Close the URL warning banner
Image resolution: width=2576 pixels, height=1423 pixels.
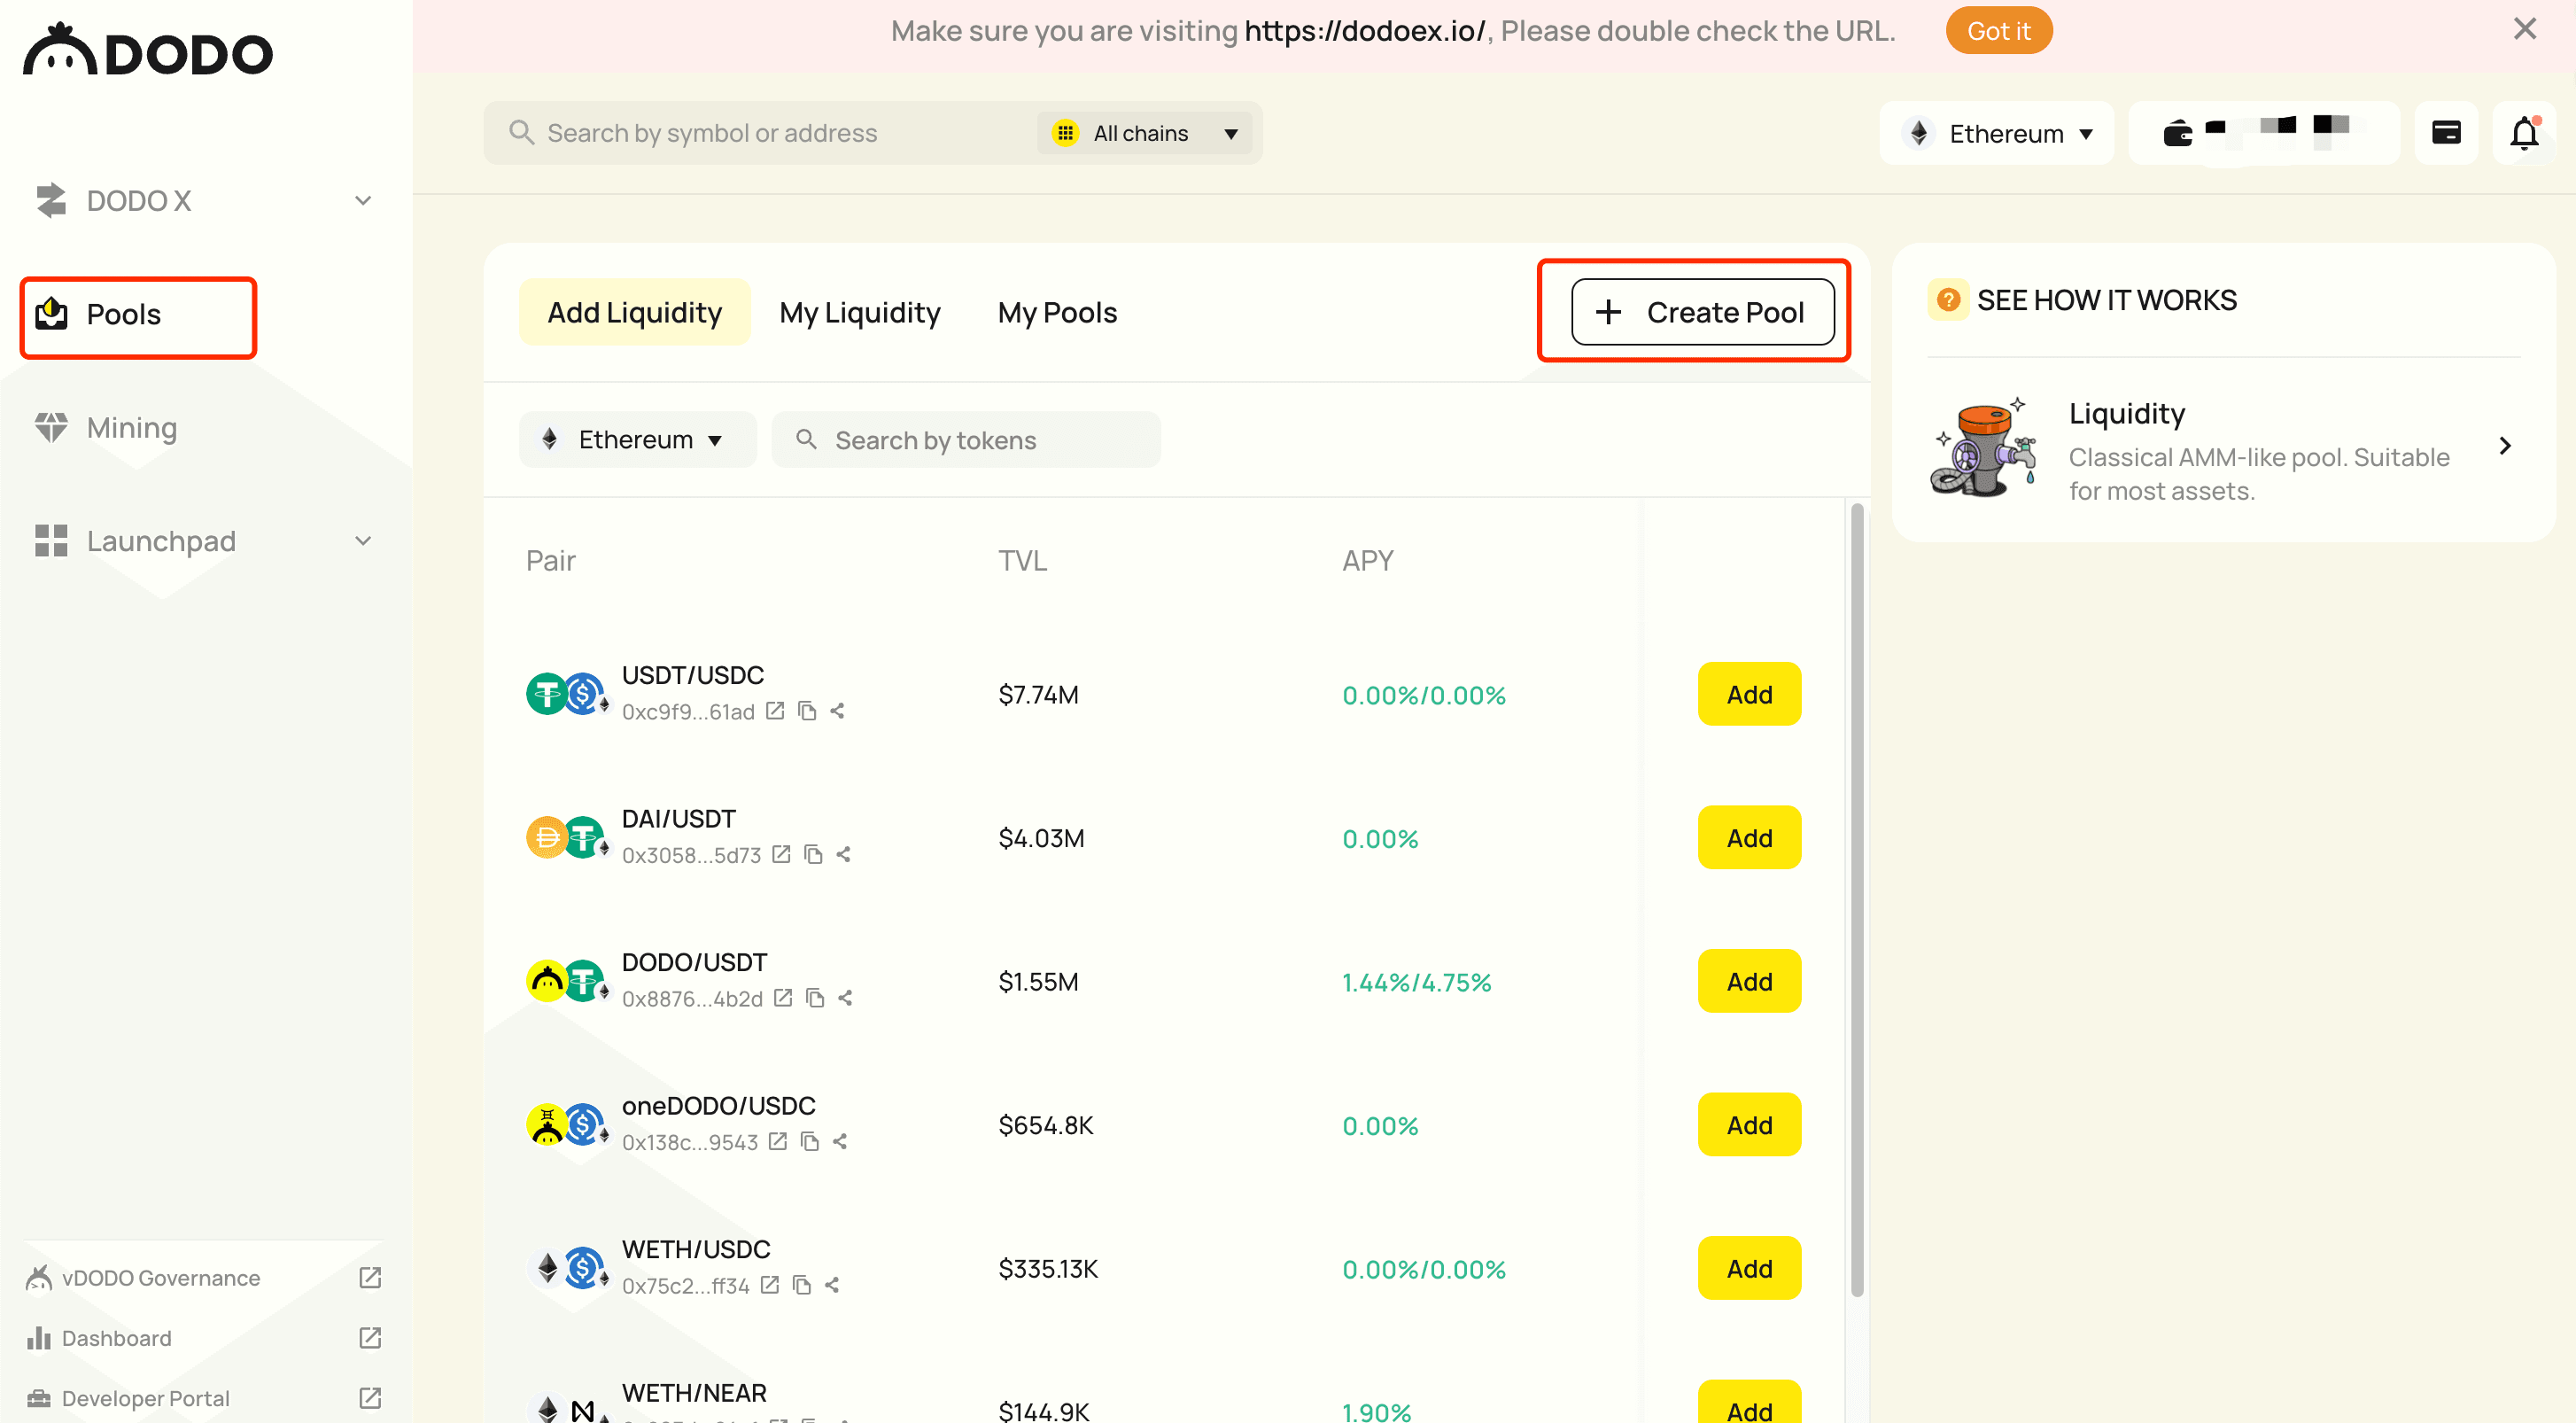point(2525,29)
